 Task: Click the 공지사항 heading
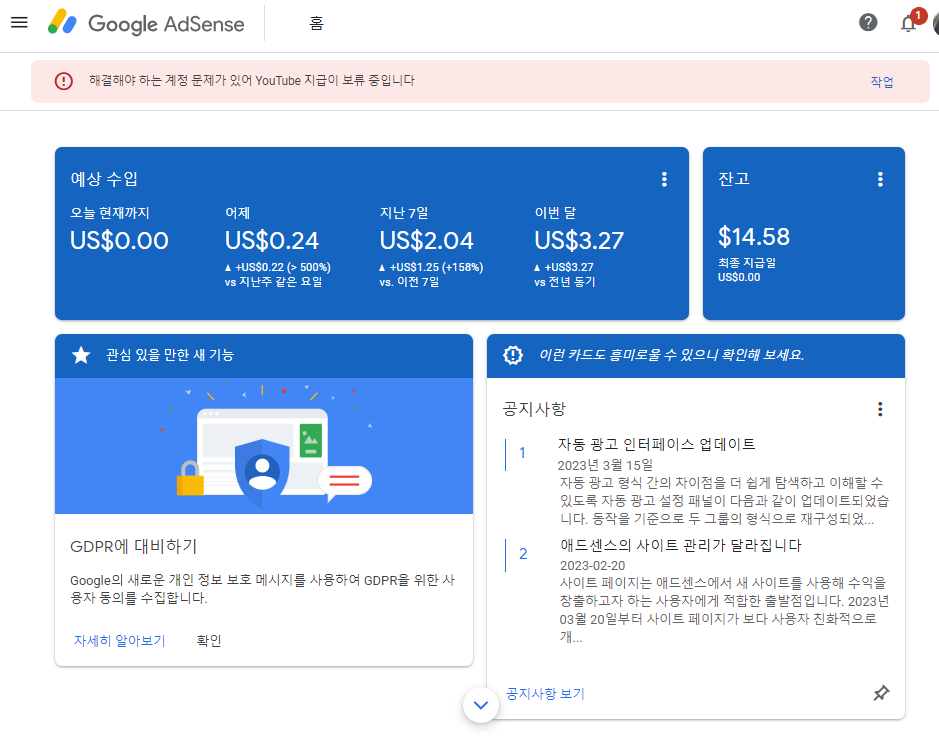pos(534,409)
